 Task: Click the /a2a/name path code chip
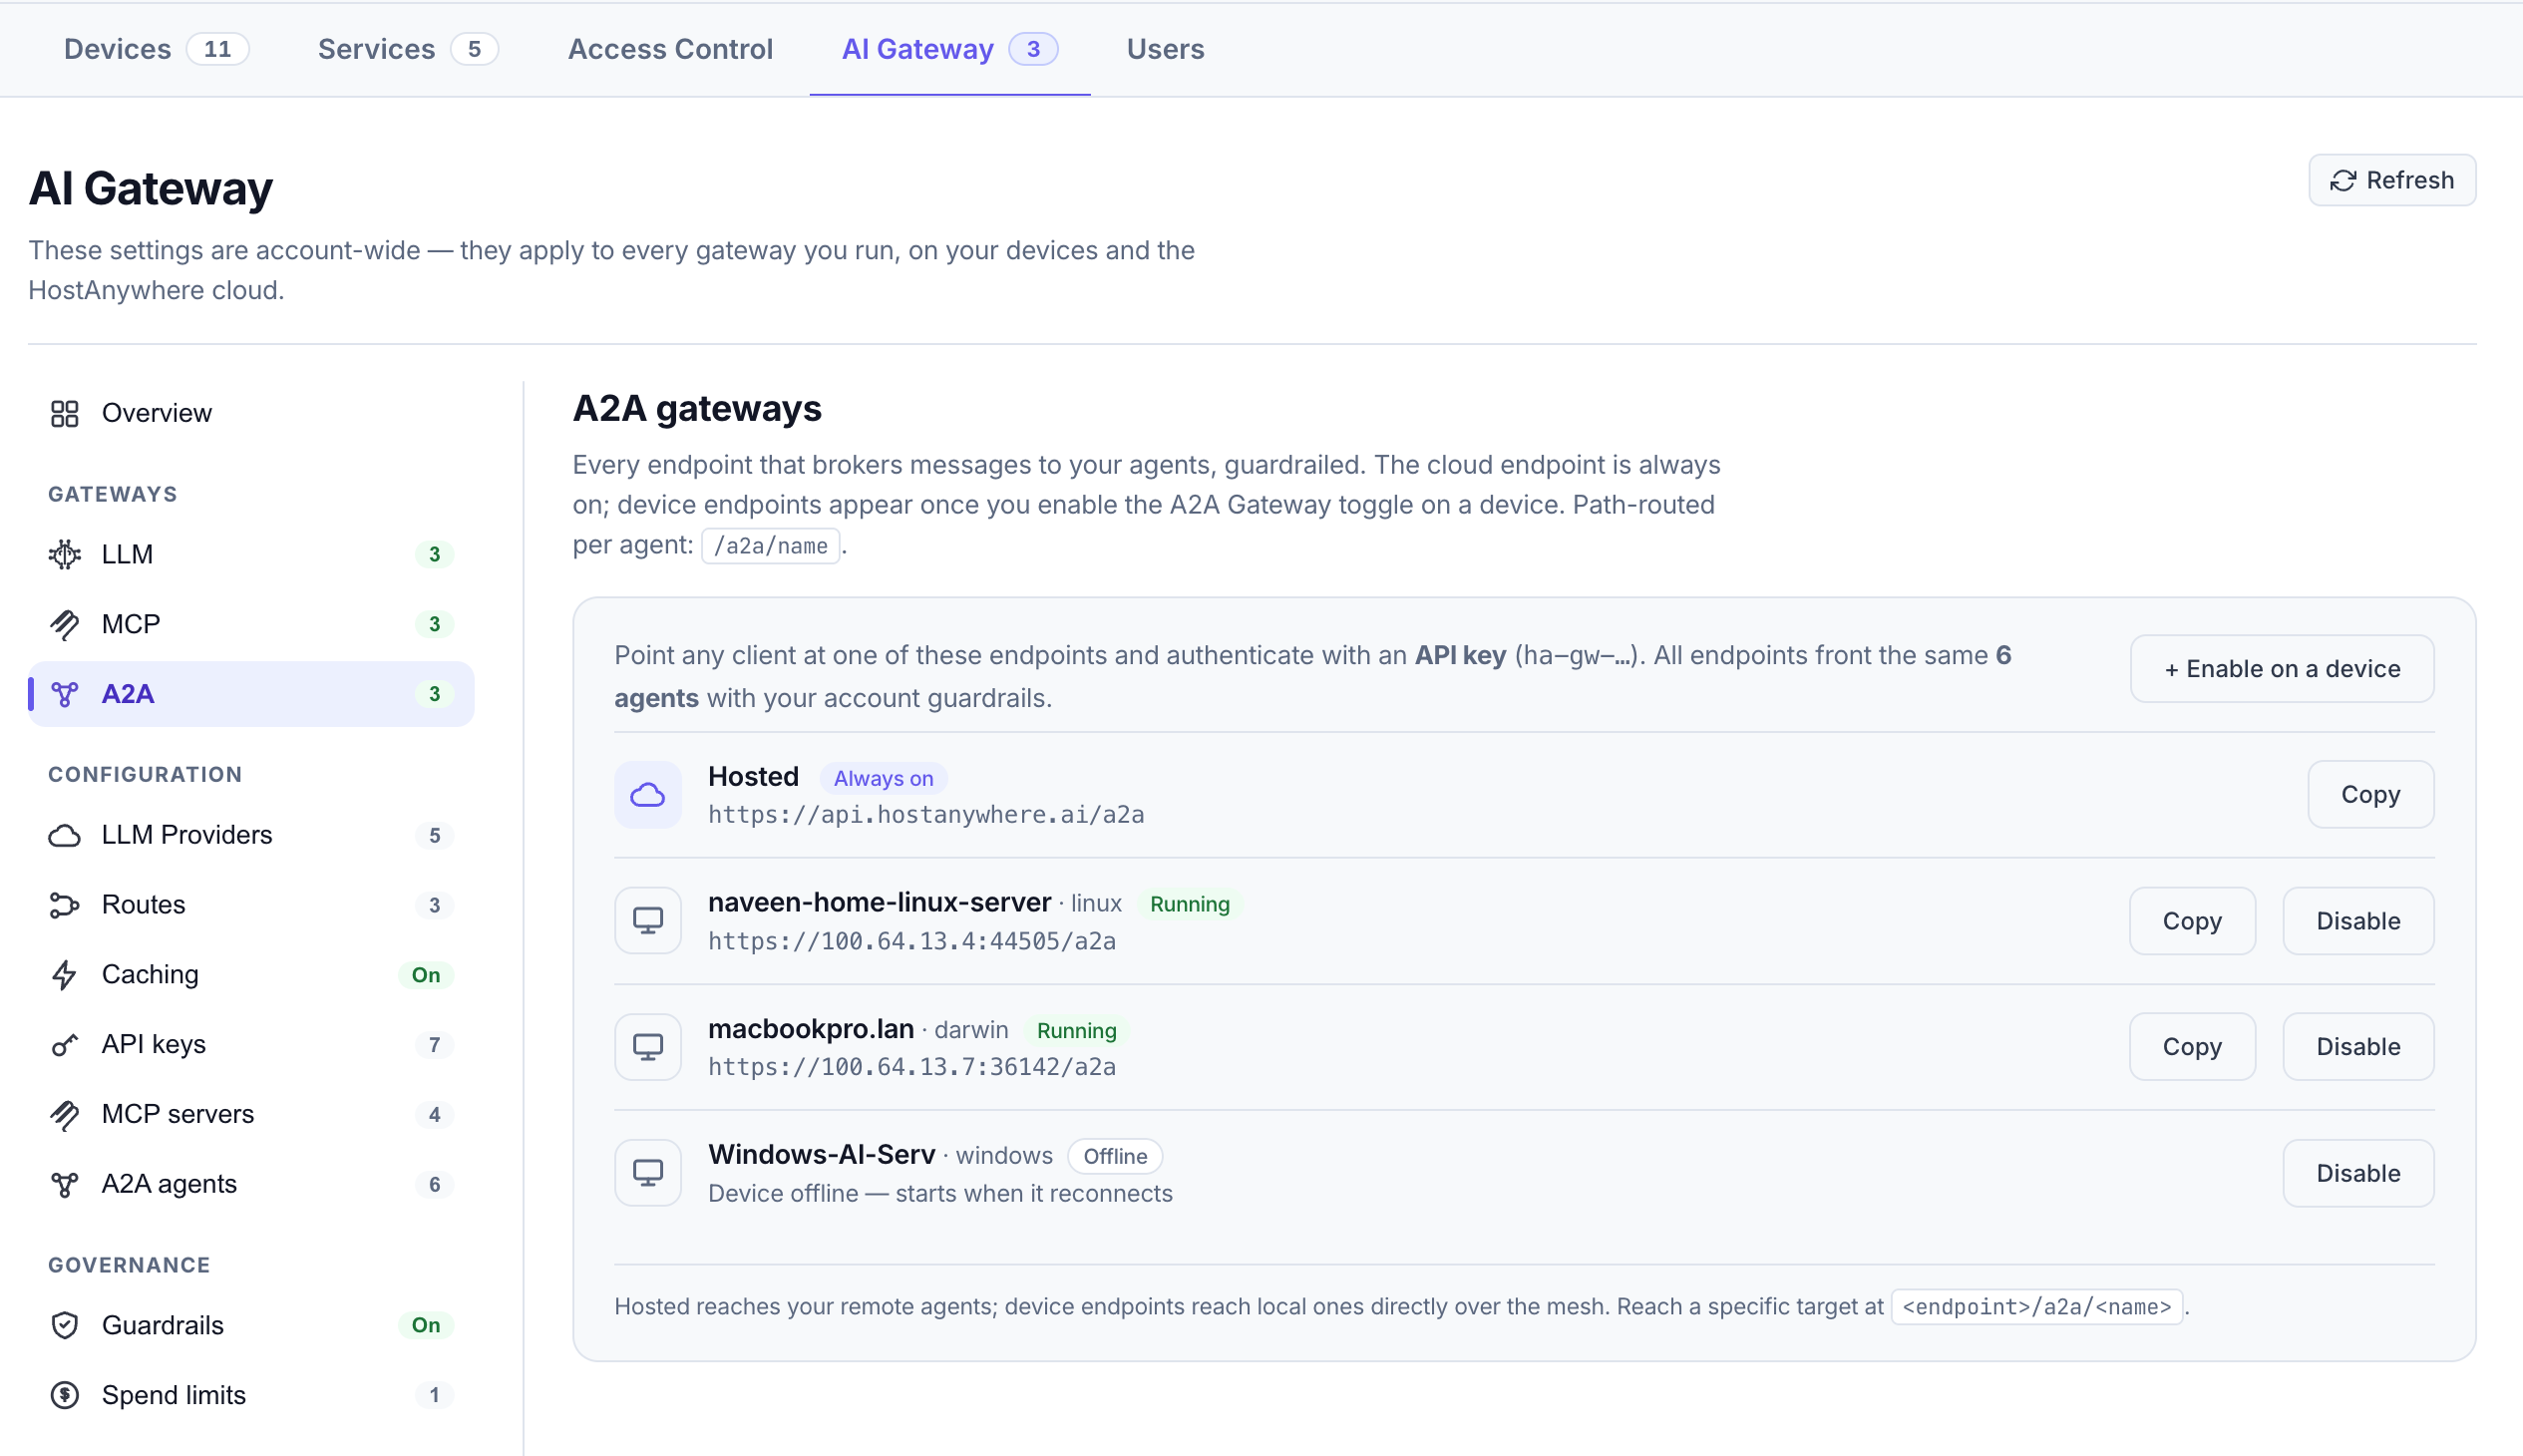[770, 546]
